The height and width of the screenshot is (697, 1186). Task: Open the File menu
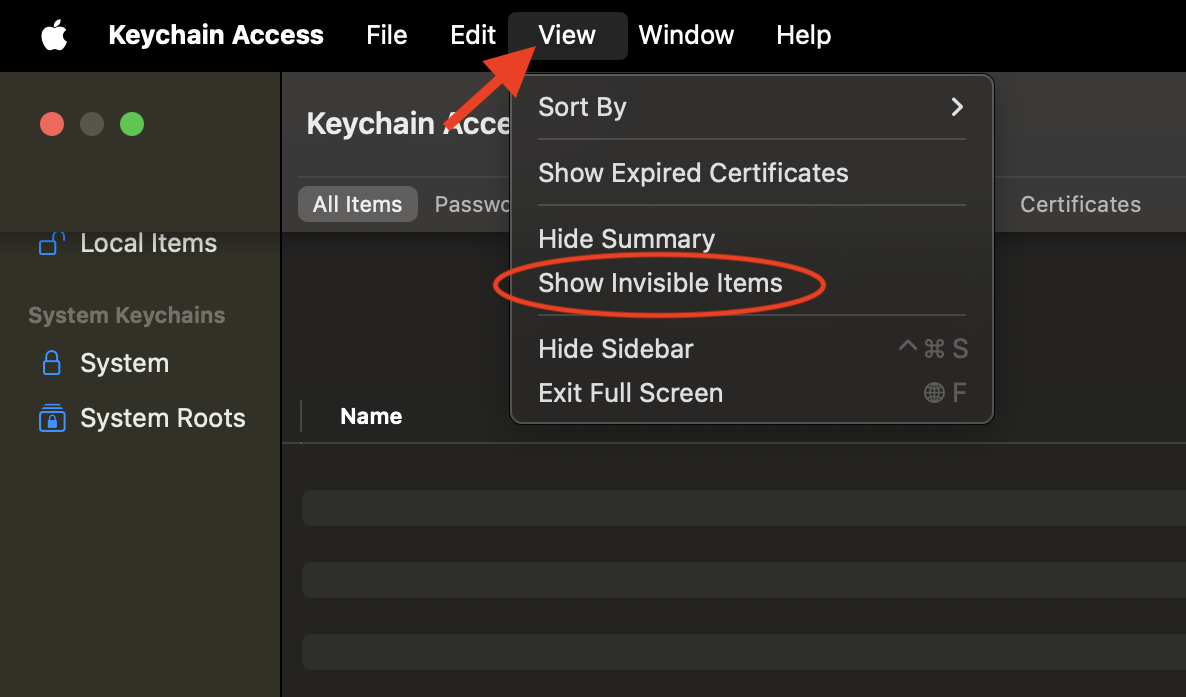coord(386,36)
